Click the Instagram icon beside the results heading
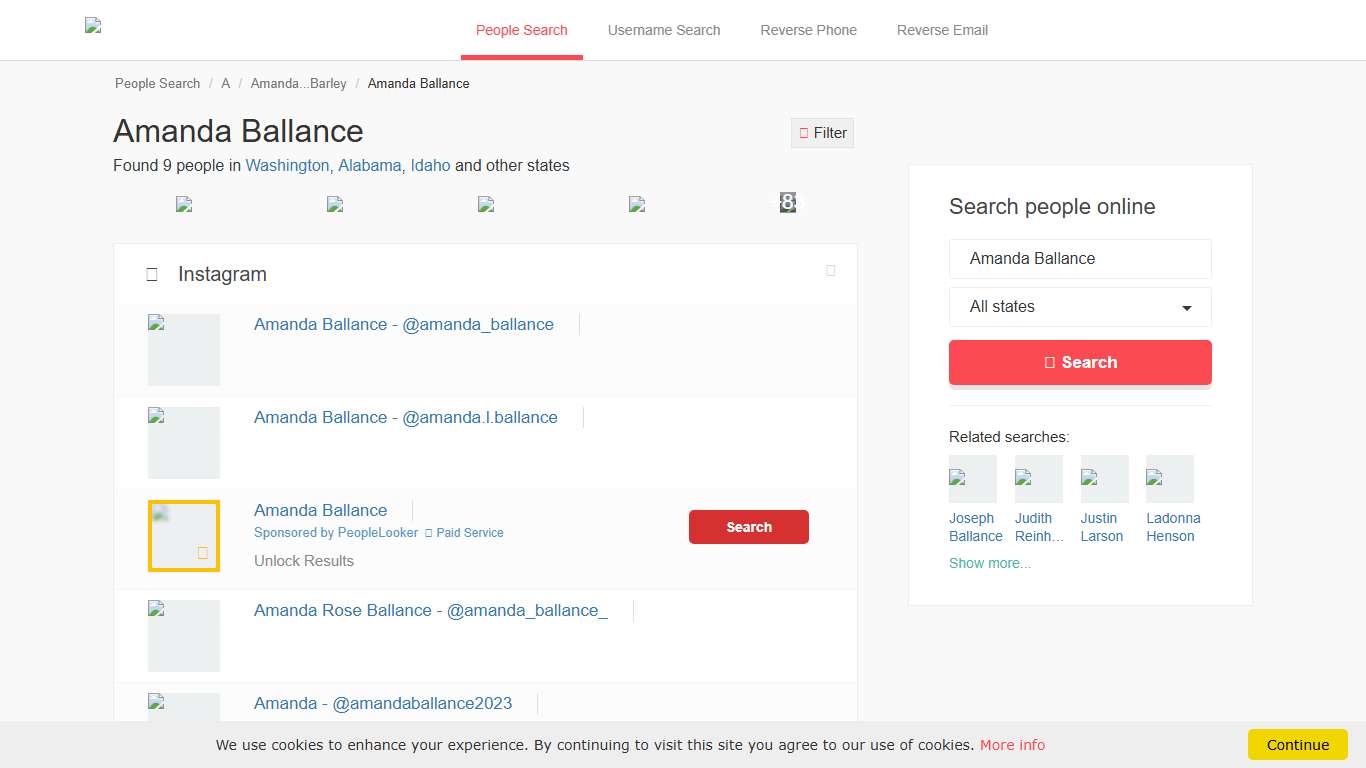The width and height of the screenshot is (1366, 768). click(x=152, y=273)
